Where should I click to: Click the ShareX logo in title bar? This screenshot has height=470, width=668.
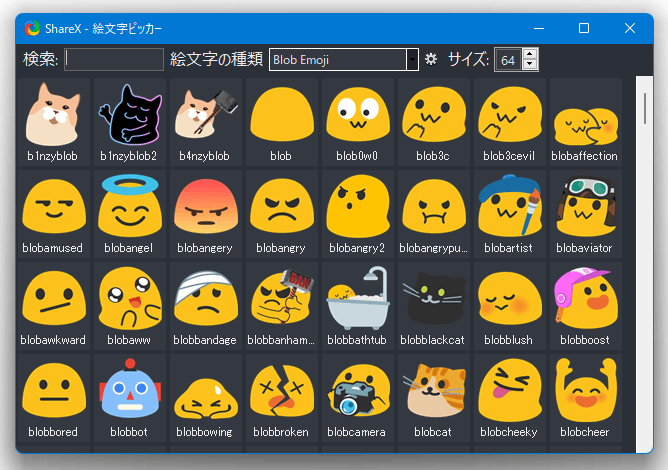(32, 29)
